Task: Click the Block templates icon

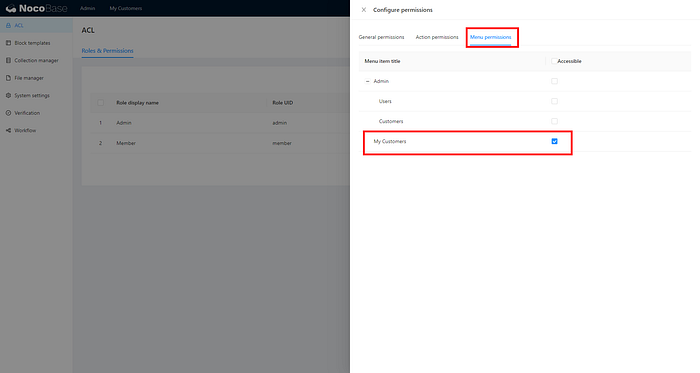Action: [x=8, y=43]
